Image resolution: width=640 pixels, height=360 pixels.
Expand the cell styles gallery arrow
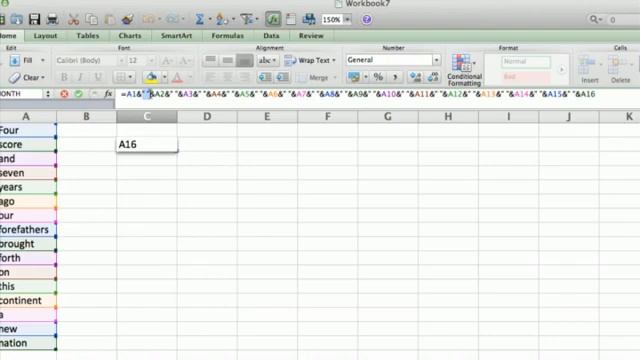[x=562, y=69]
